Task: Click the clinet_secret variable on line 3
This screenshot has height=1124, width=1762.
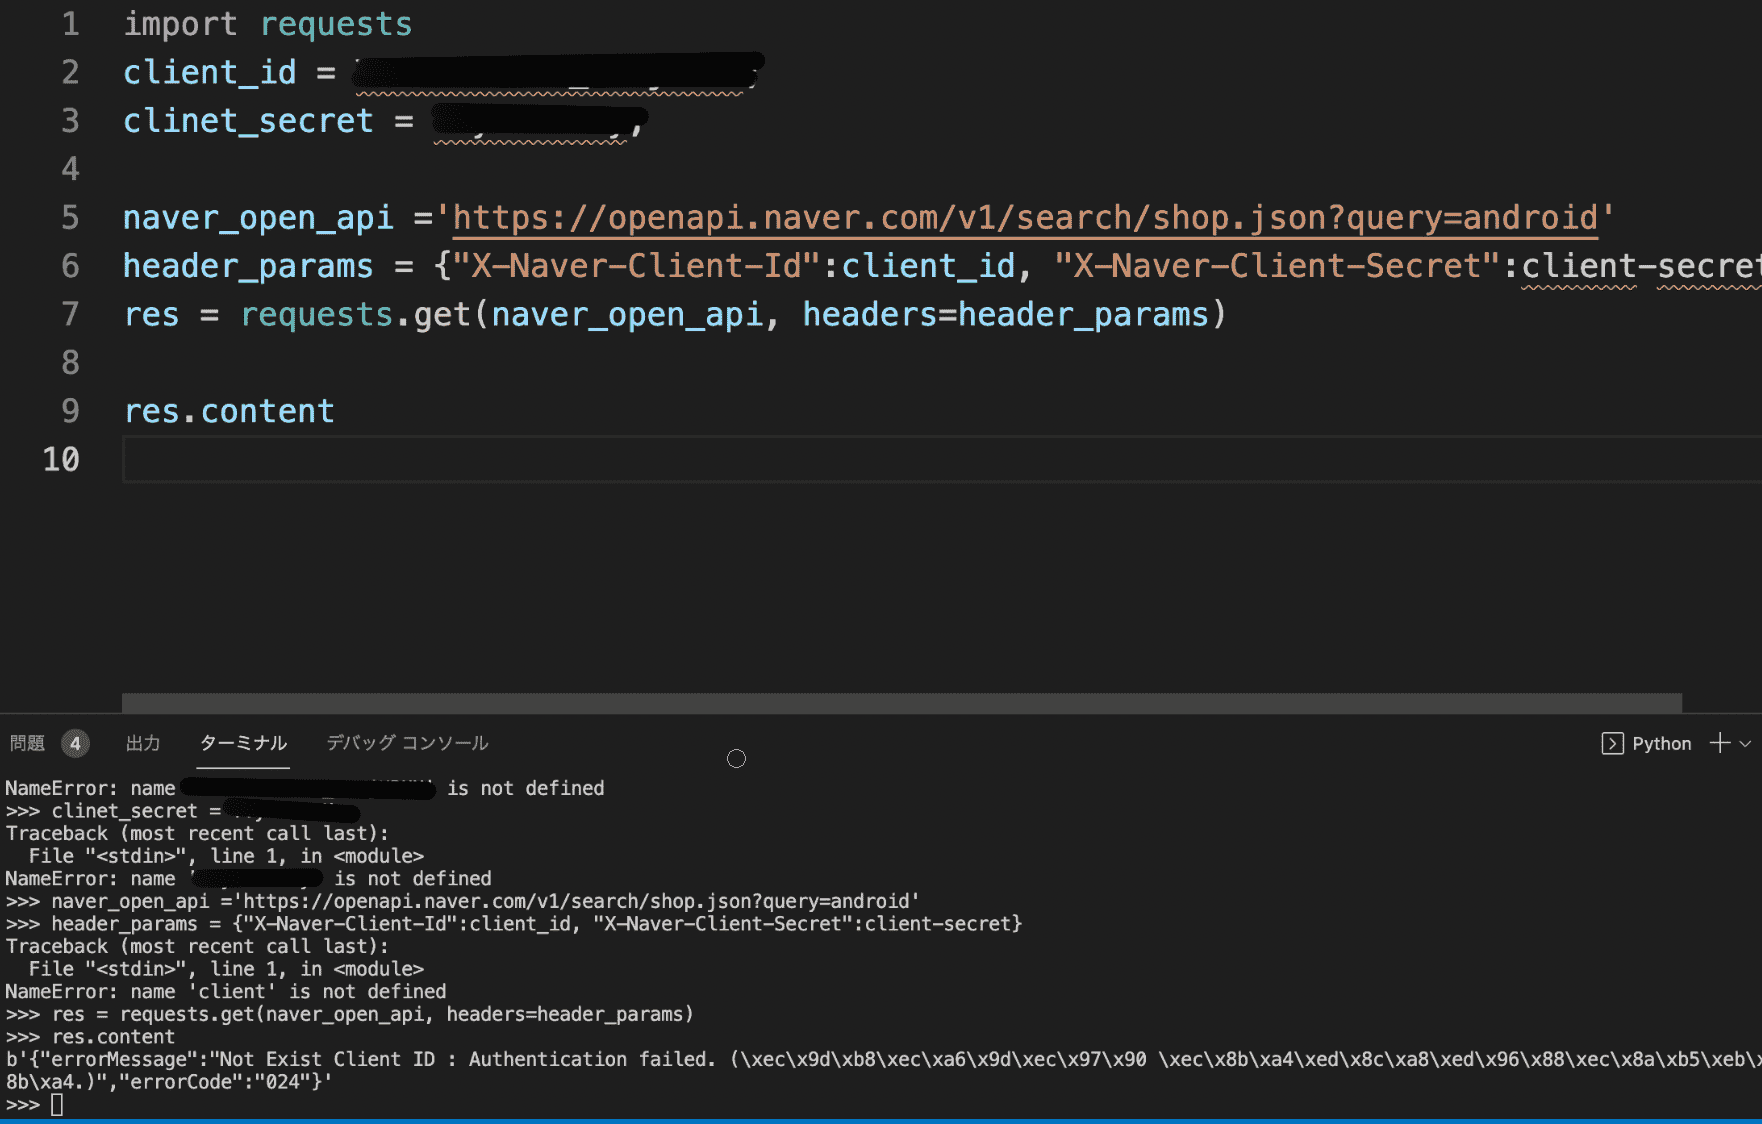Action: point(247,121)
